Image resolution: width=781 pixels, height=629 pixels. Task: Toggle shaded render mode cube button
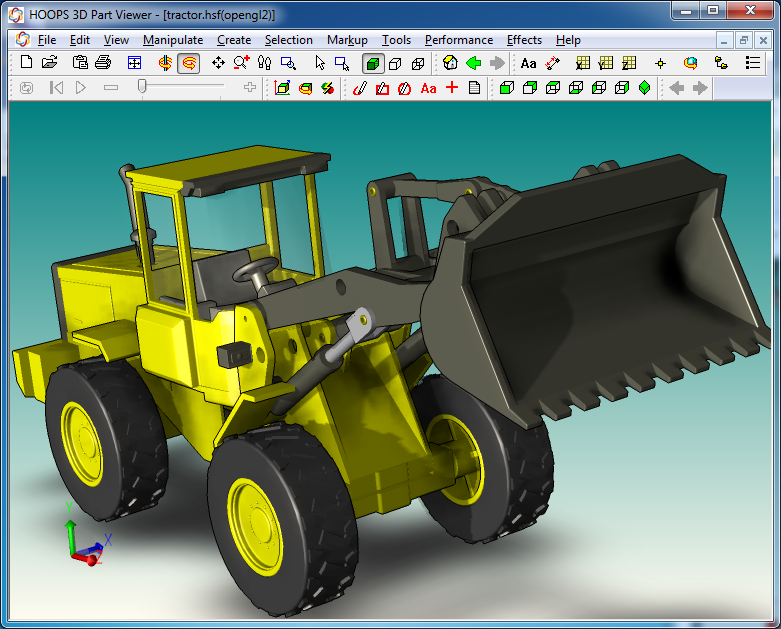click(372, 63)
